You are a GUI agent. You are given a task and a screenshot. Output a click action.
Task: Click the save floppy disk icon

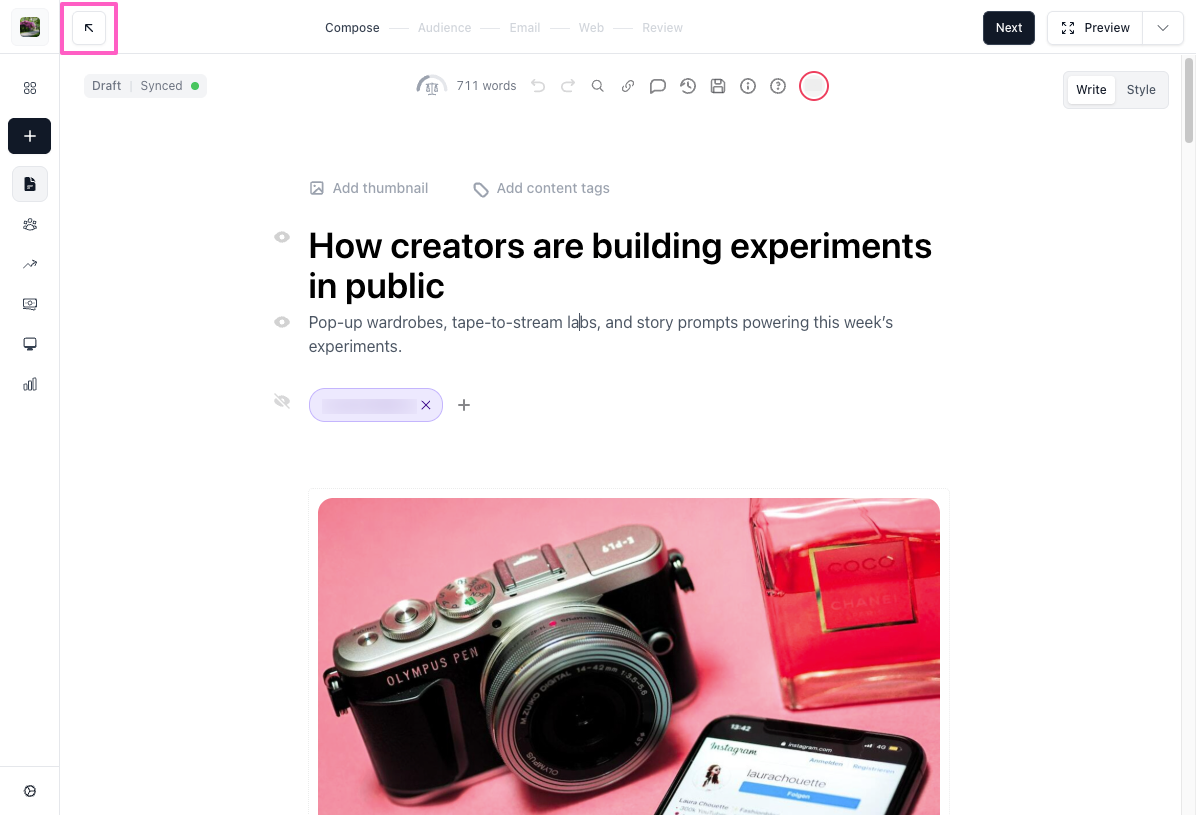click(x=718, y=86)
